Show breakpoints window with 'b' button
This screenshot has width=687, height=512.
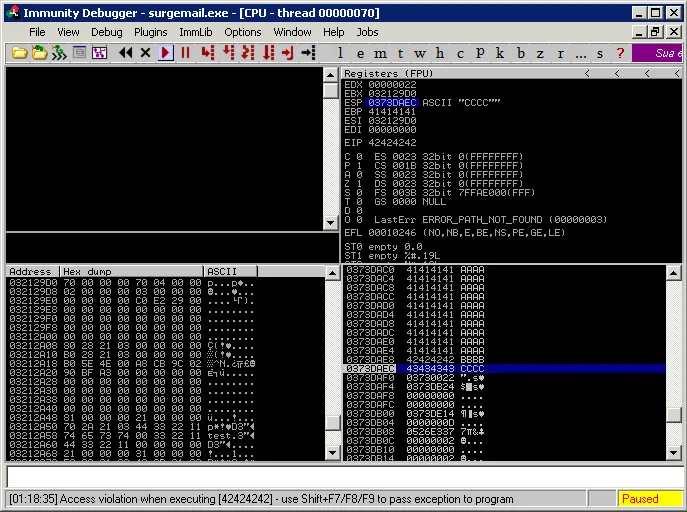[520, 53]
